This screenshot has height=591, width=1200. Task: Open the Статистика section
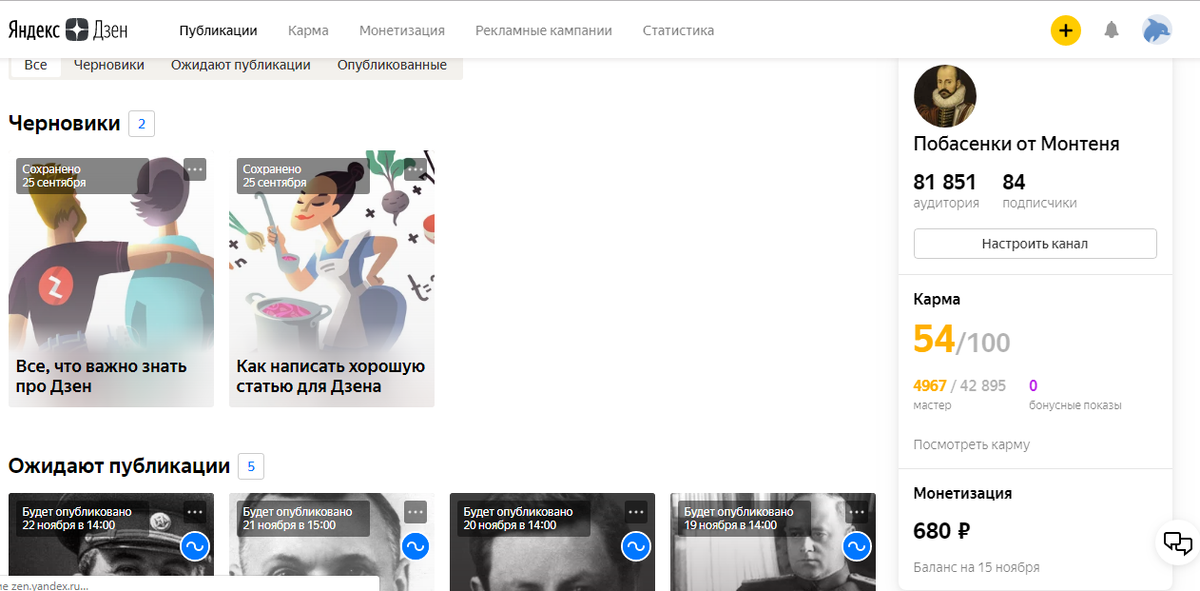[x=678, y=30]
